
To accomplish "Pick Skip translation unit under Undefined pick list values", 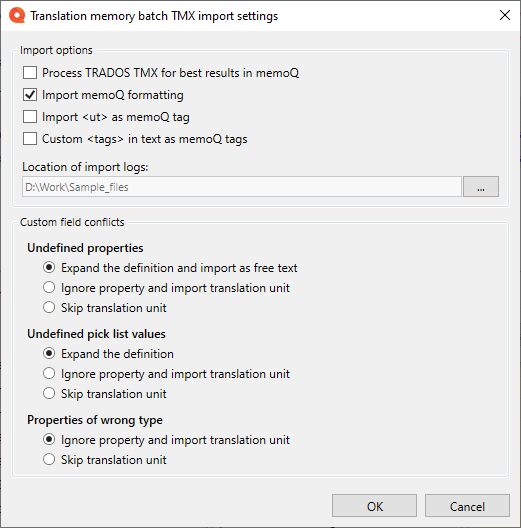I will (x=49, y=393).
